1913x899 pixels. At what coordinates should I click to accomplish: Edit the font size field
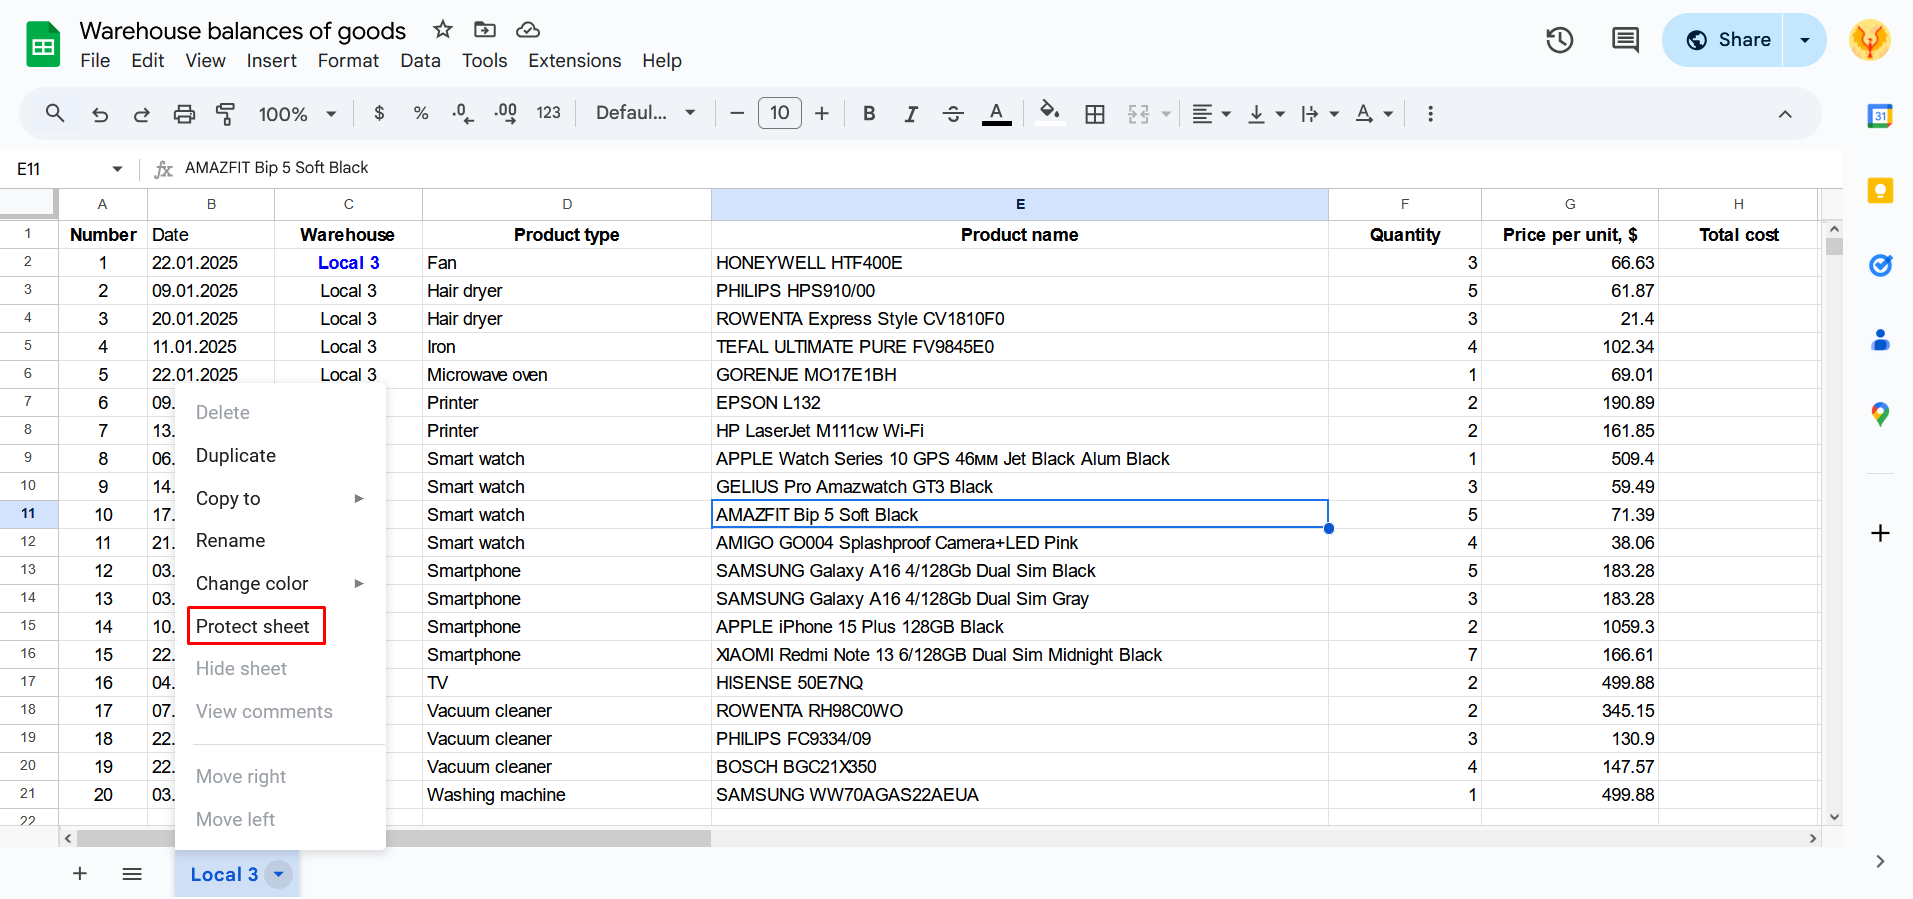pyautogui.click(x=780, y=114)
